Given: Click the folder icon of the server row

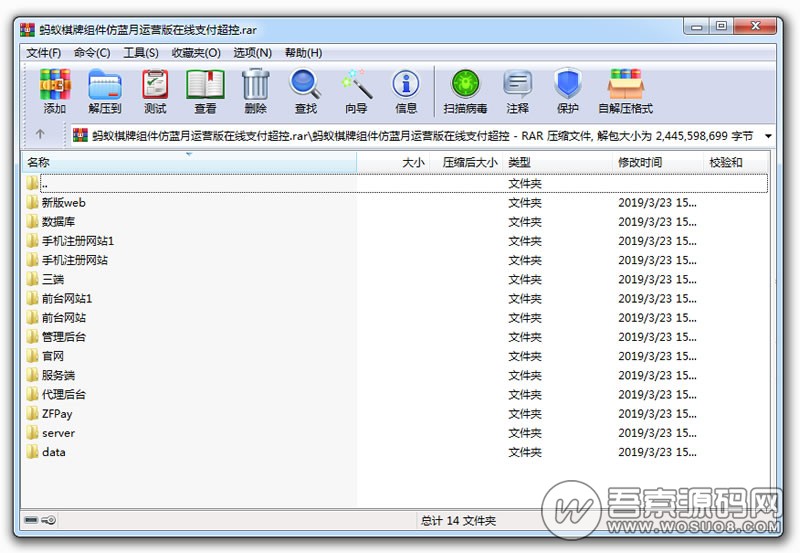Looking at the screenshot, I should (x=32, y=433).
